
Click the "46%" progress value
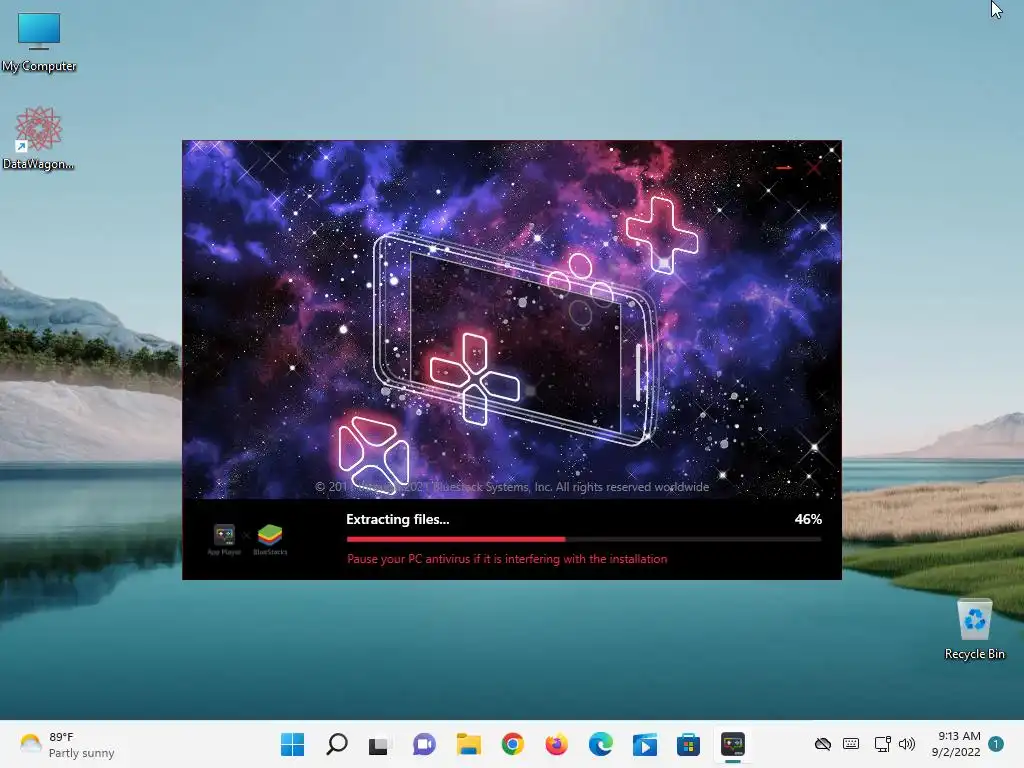click(808, 519)
